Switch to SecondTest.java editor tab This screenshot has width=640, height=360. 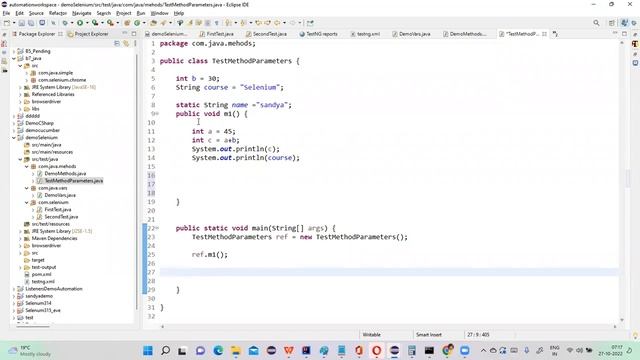pos(267,34)
